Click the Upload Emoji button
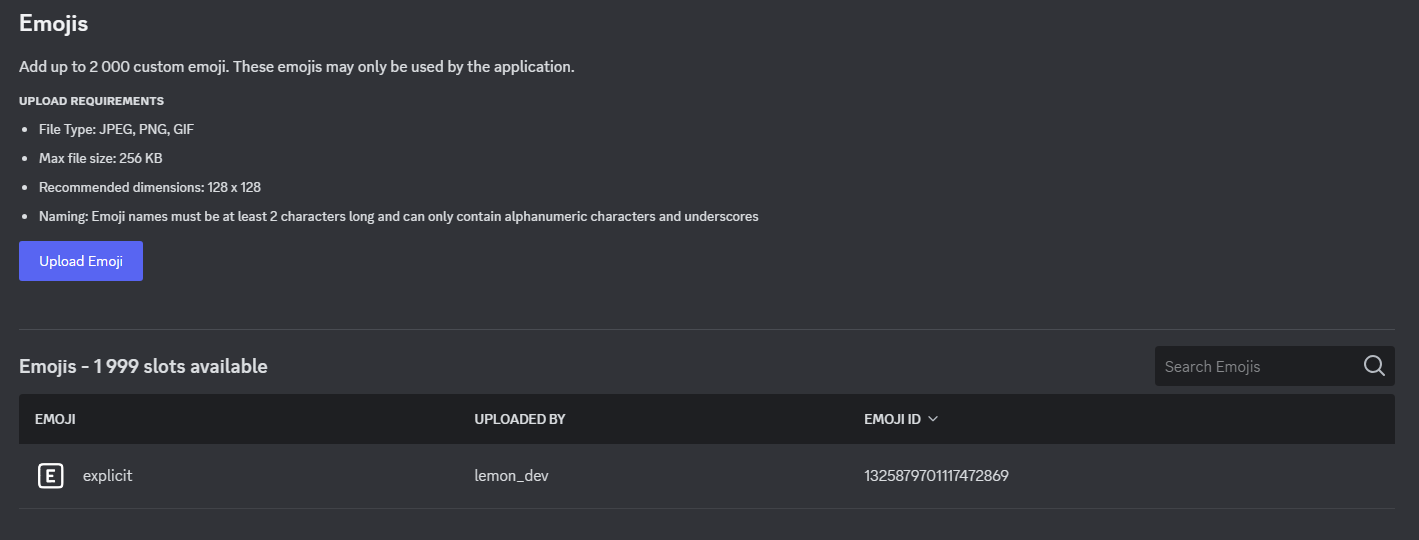Screen dimensions: 1419x540 coord(81,261)
